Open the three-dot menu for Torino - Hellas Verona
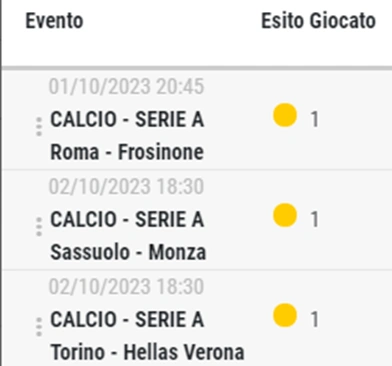Image resolution: width=392 pixels, height=366 pixels. click(39, 327)
